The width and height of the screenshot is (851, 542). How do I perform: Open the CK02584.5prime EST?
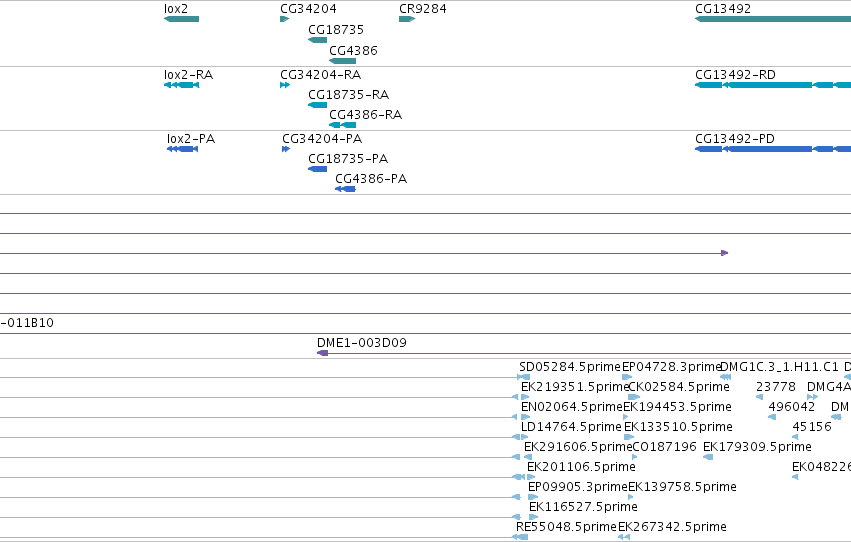(x=634, y=397)
